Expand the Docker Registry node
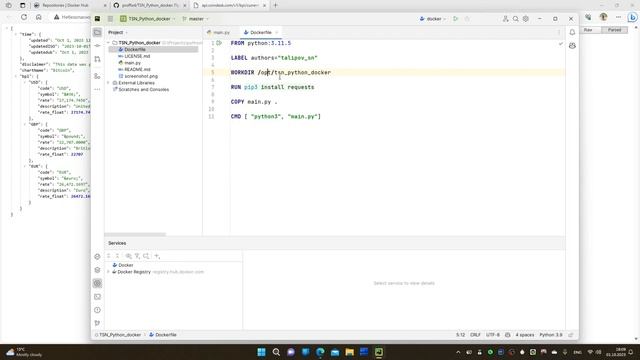The height and width of the screenshot is (360, 640). point(109,272)
